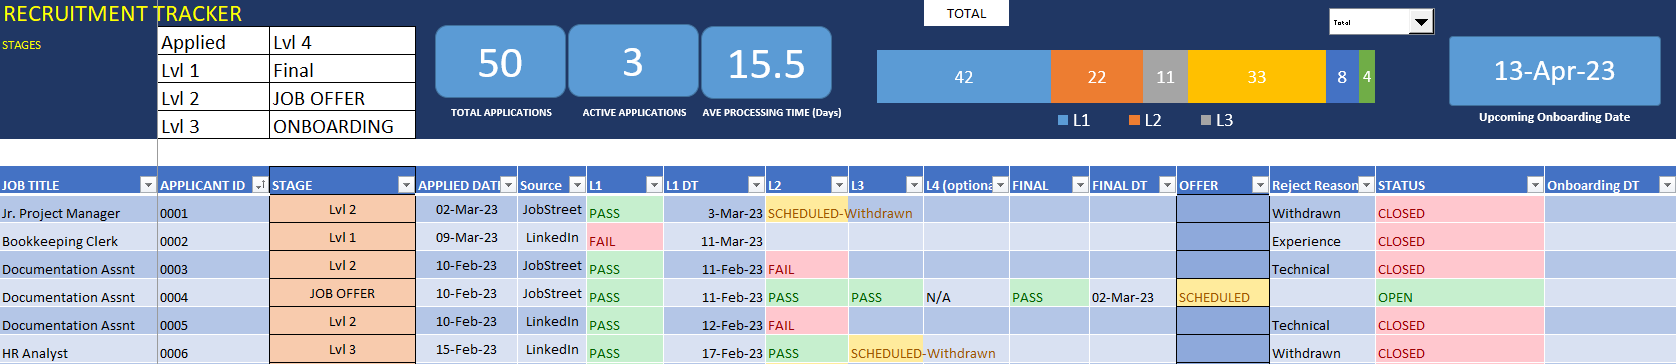
Task: Open the L3 column filter dropdown
Action: coord(914,185)
